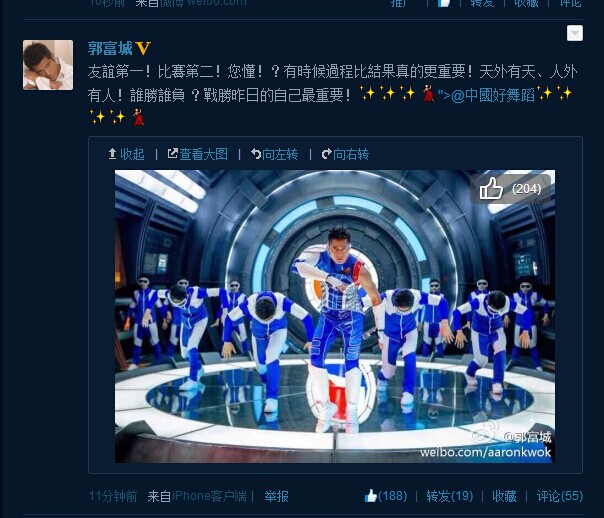Bookmark the post with 收藏
The image size is (604, 518).
tap(504, 496)
